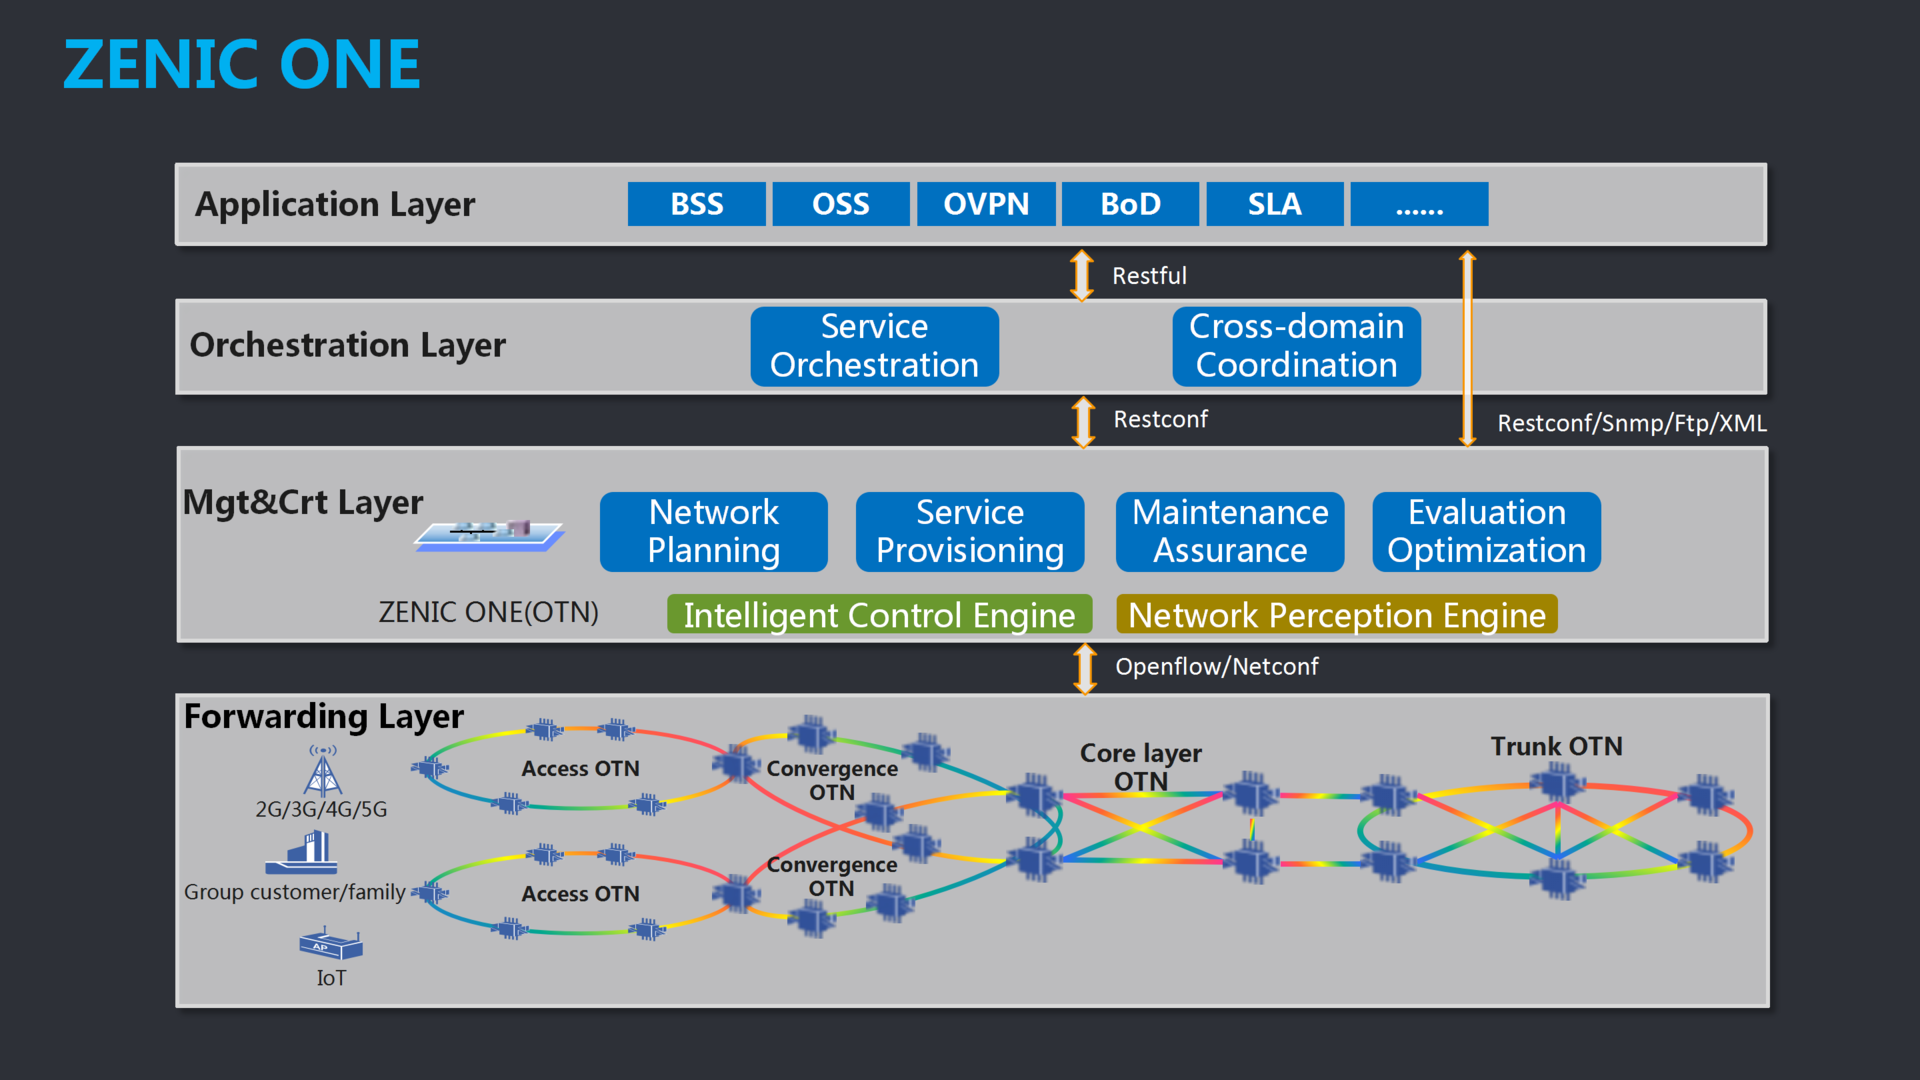The width and height of the screenshot is (1920, 1080).
Task: Expand the Restconf connector between layers
Action: coord(1081,420)
